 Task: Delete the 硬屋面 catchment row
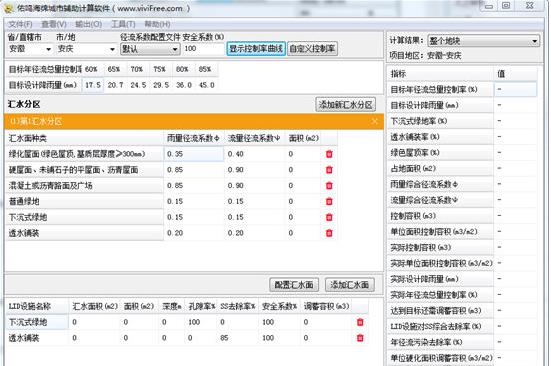coord(329,170)
